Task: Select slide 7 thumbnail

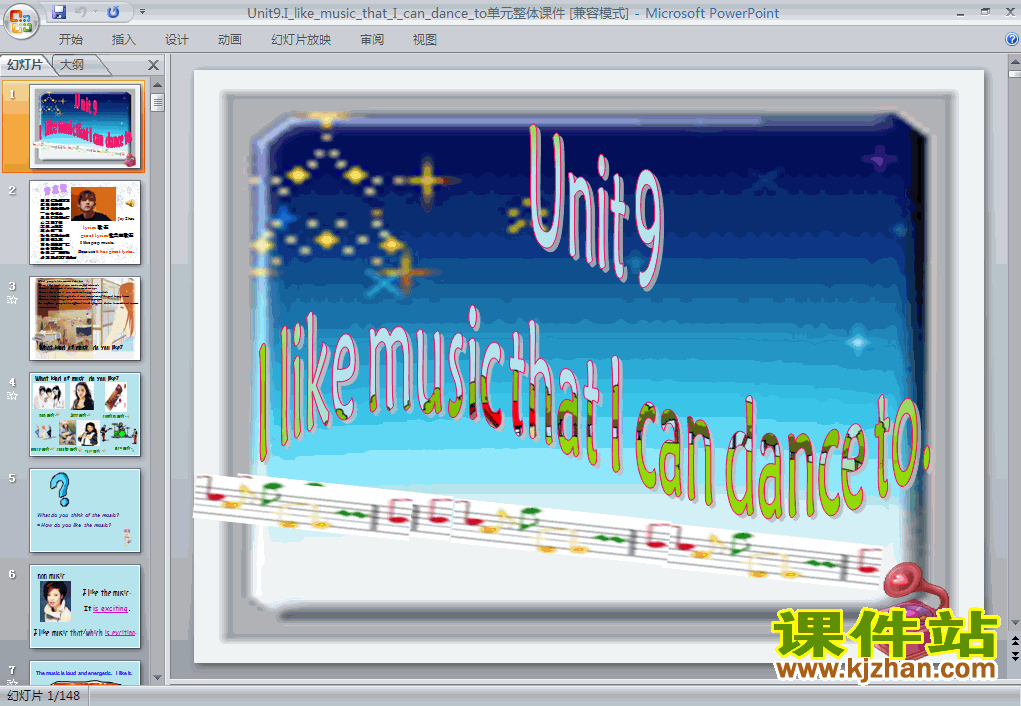Action: 85,672
